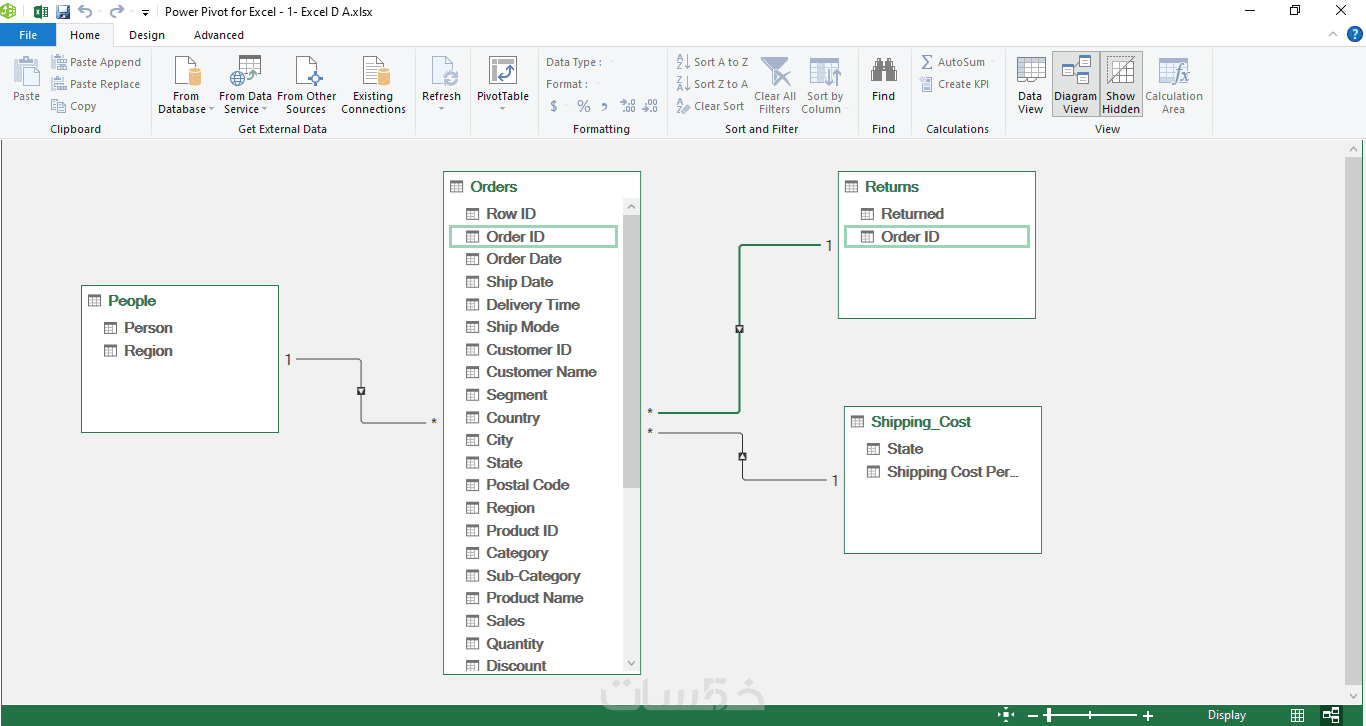Click the Shipping_Cost table header
The image size is (1366, 726).
click(943, 422)
